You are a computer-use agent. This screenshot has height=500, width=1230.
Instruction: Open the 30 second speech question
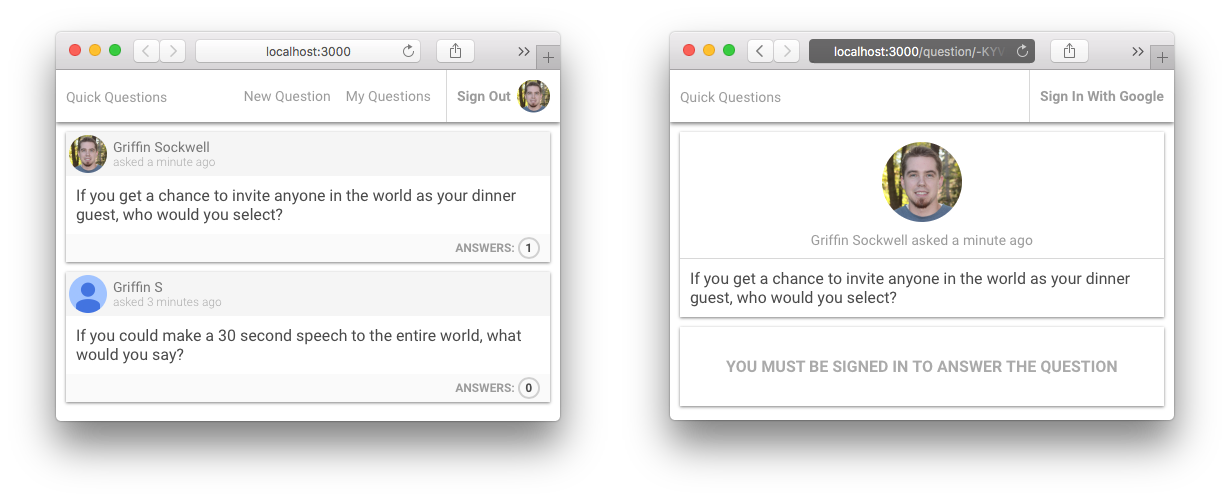click(299, 345)
